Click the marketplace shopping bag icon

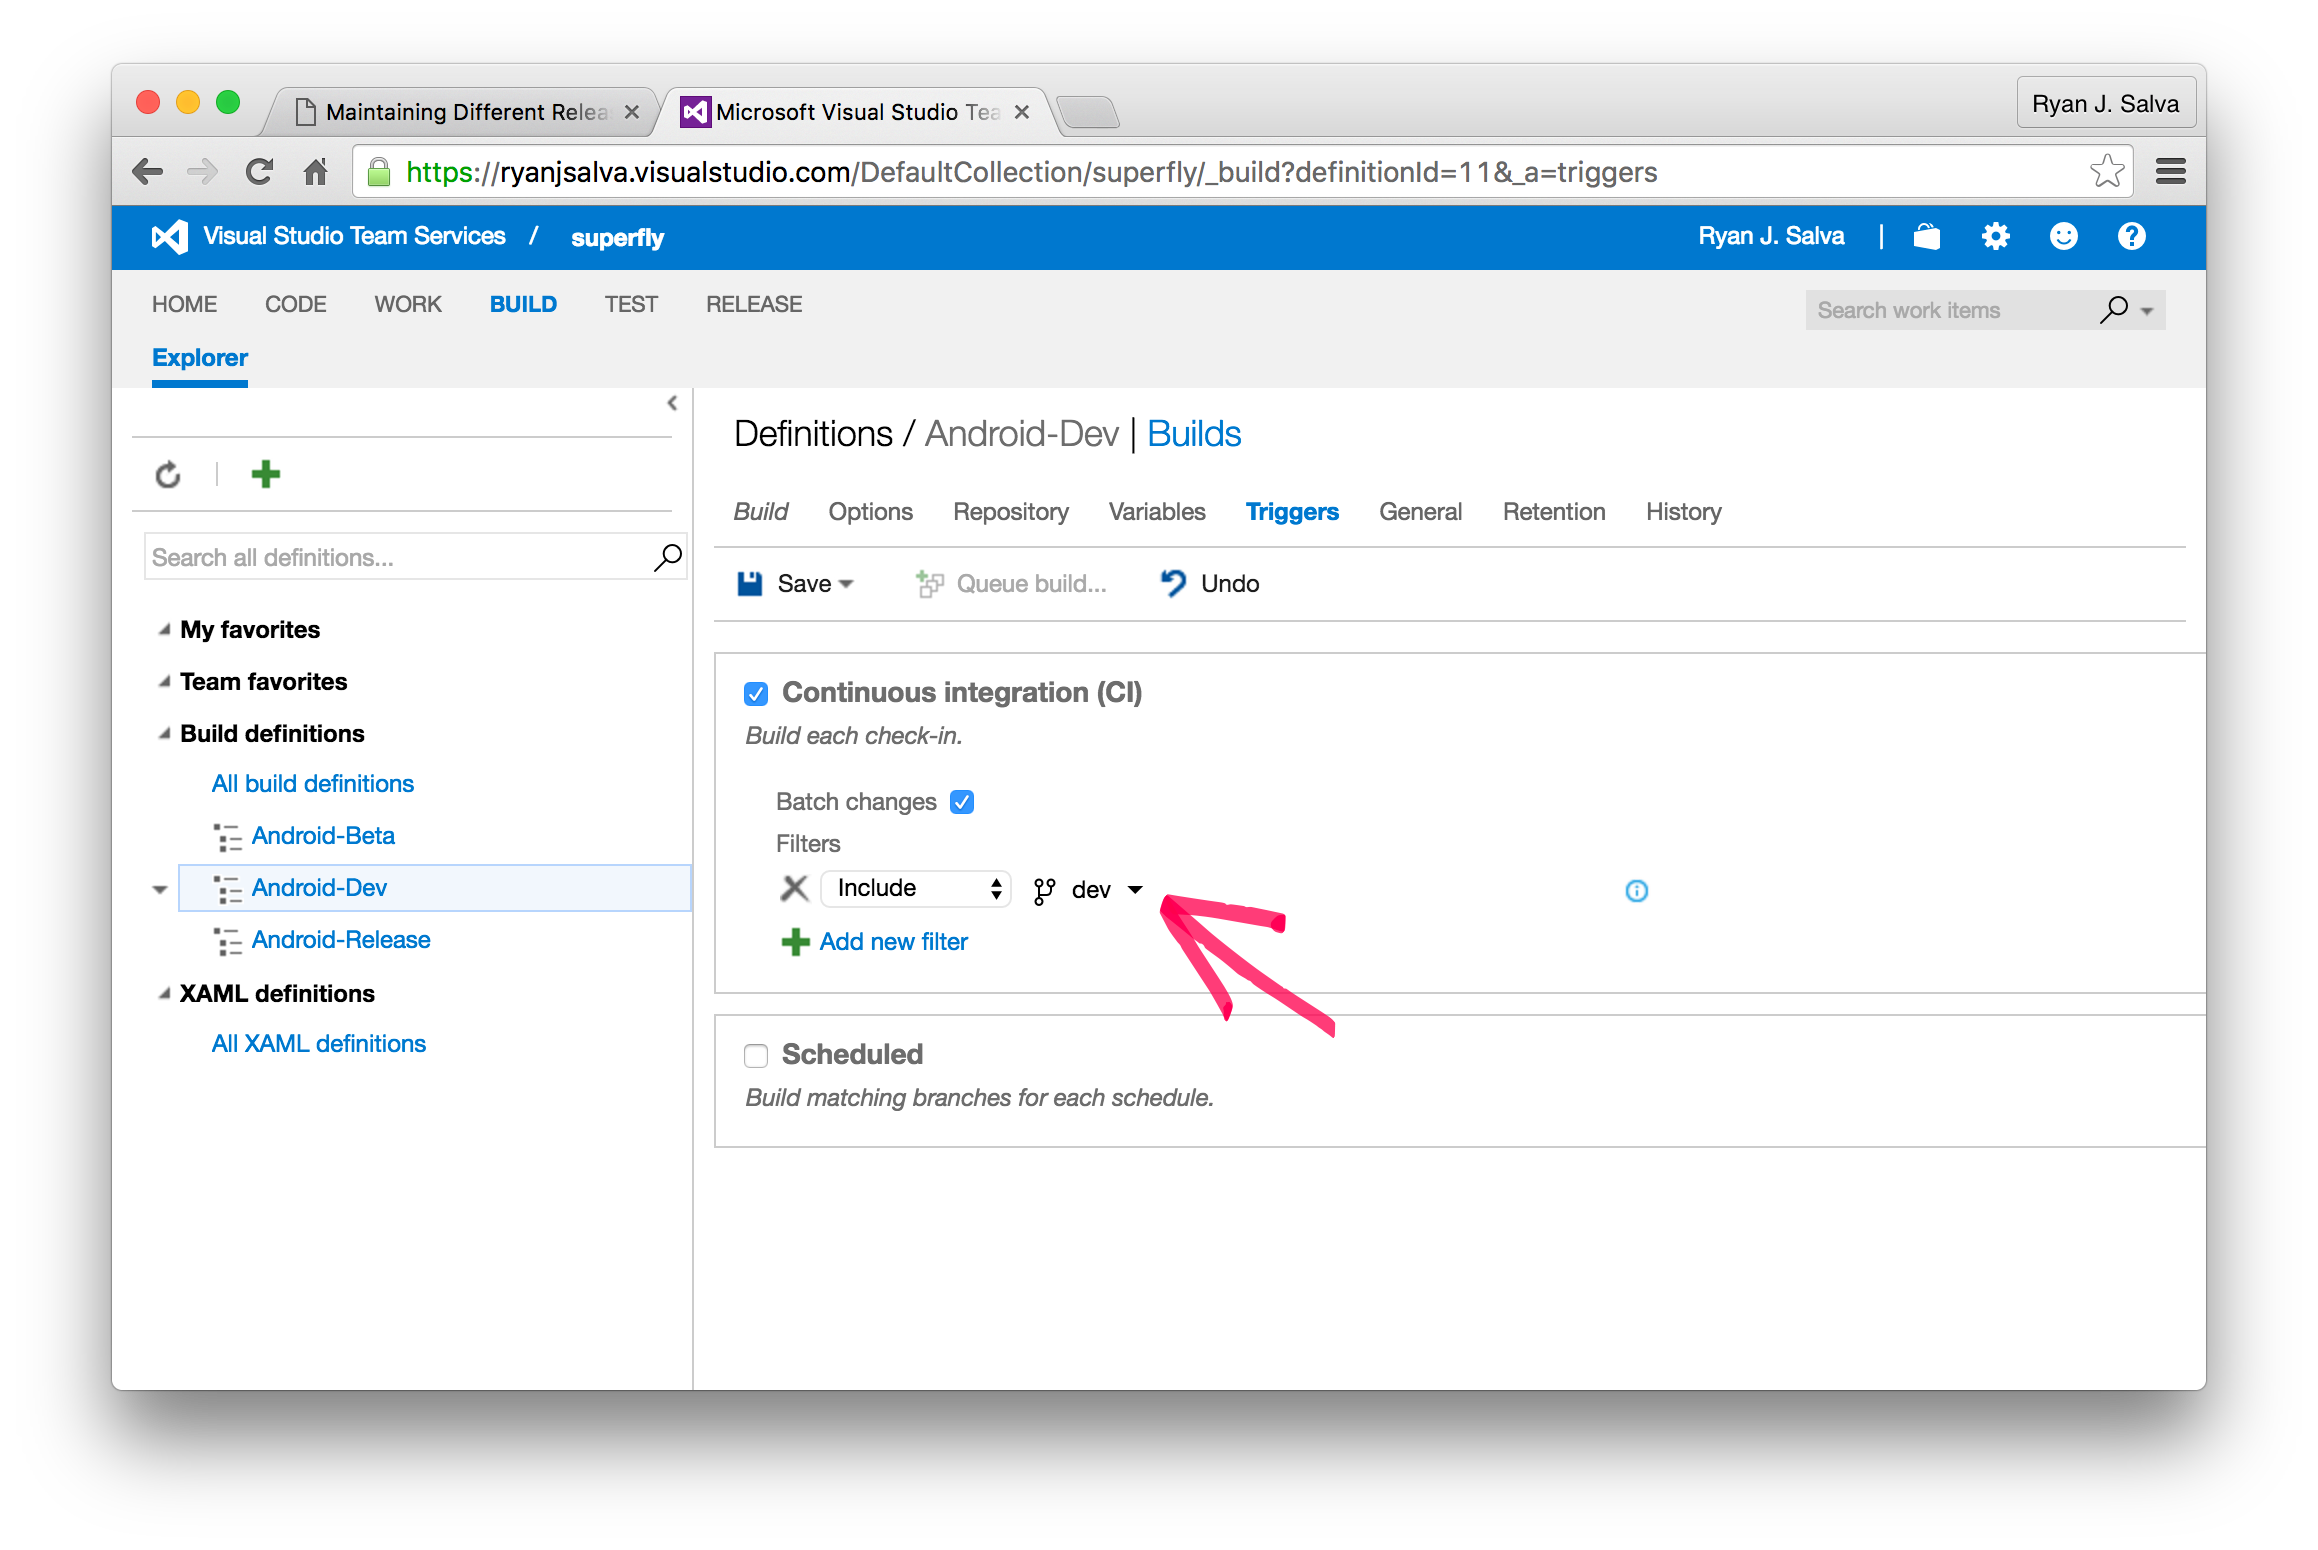(x=1926, y=236)
